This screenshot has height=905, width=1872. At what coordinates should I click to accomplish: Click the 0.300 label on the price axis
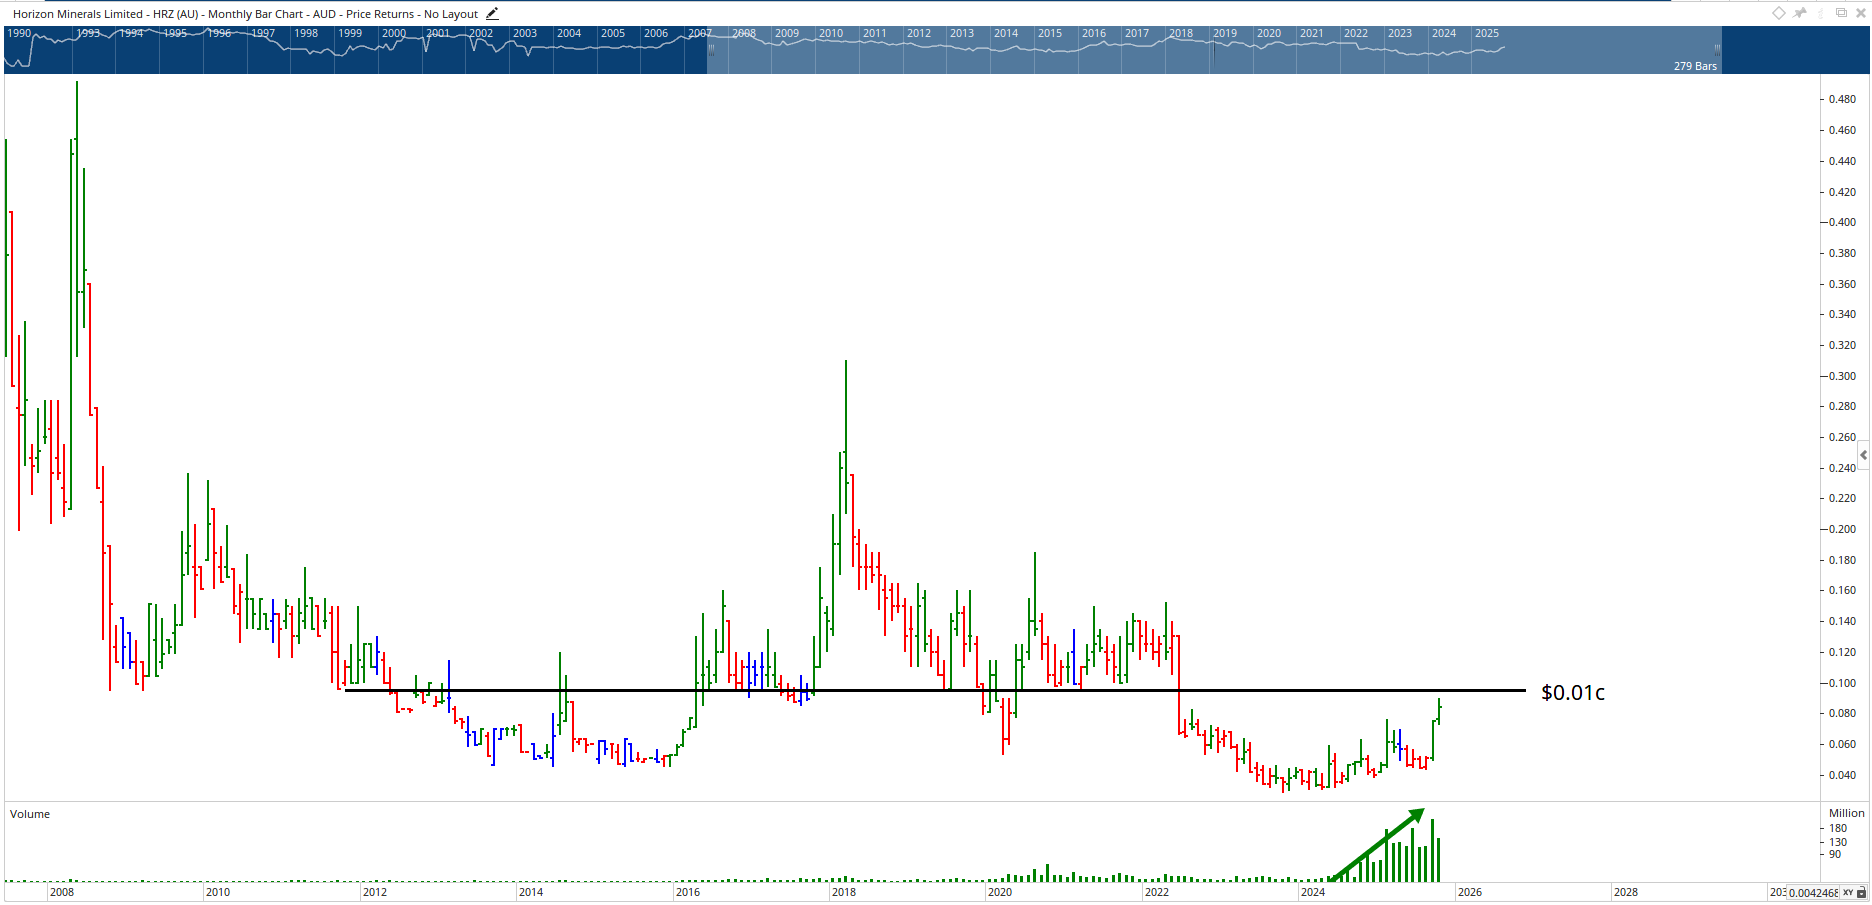click(x=1842, y=376)
